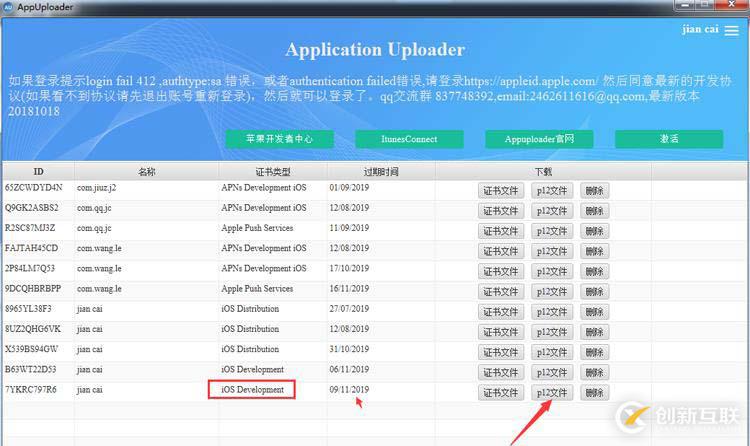Close the AppUploader window
This screenshot has height=446, width=750.
point(731,4)
